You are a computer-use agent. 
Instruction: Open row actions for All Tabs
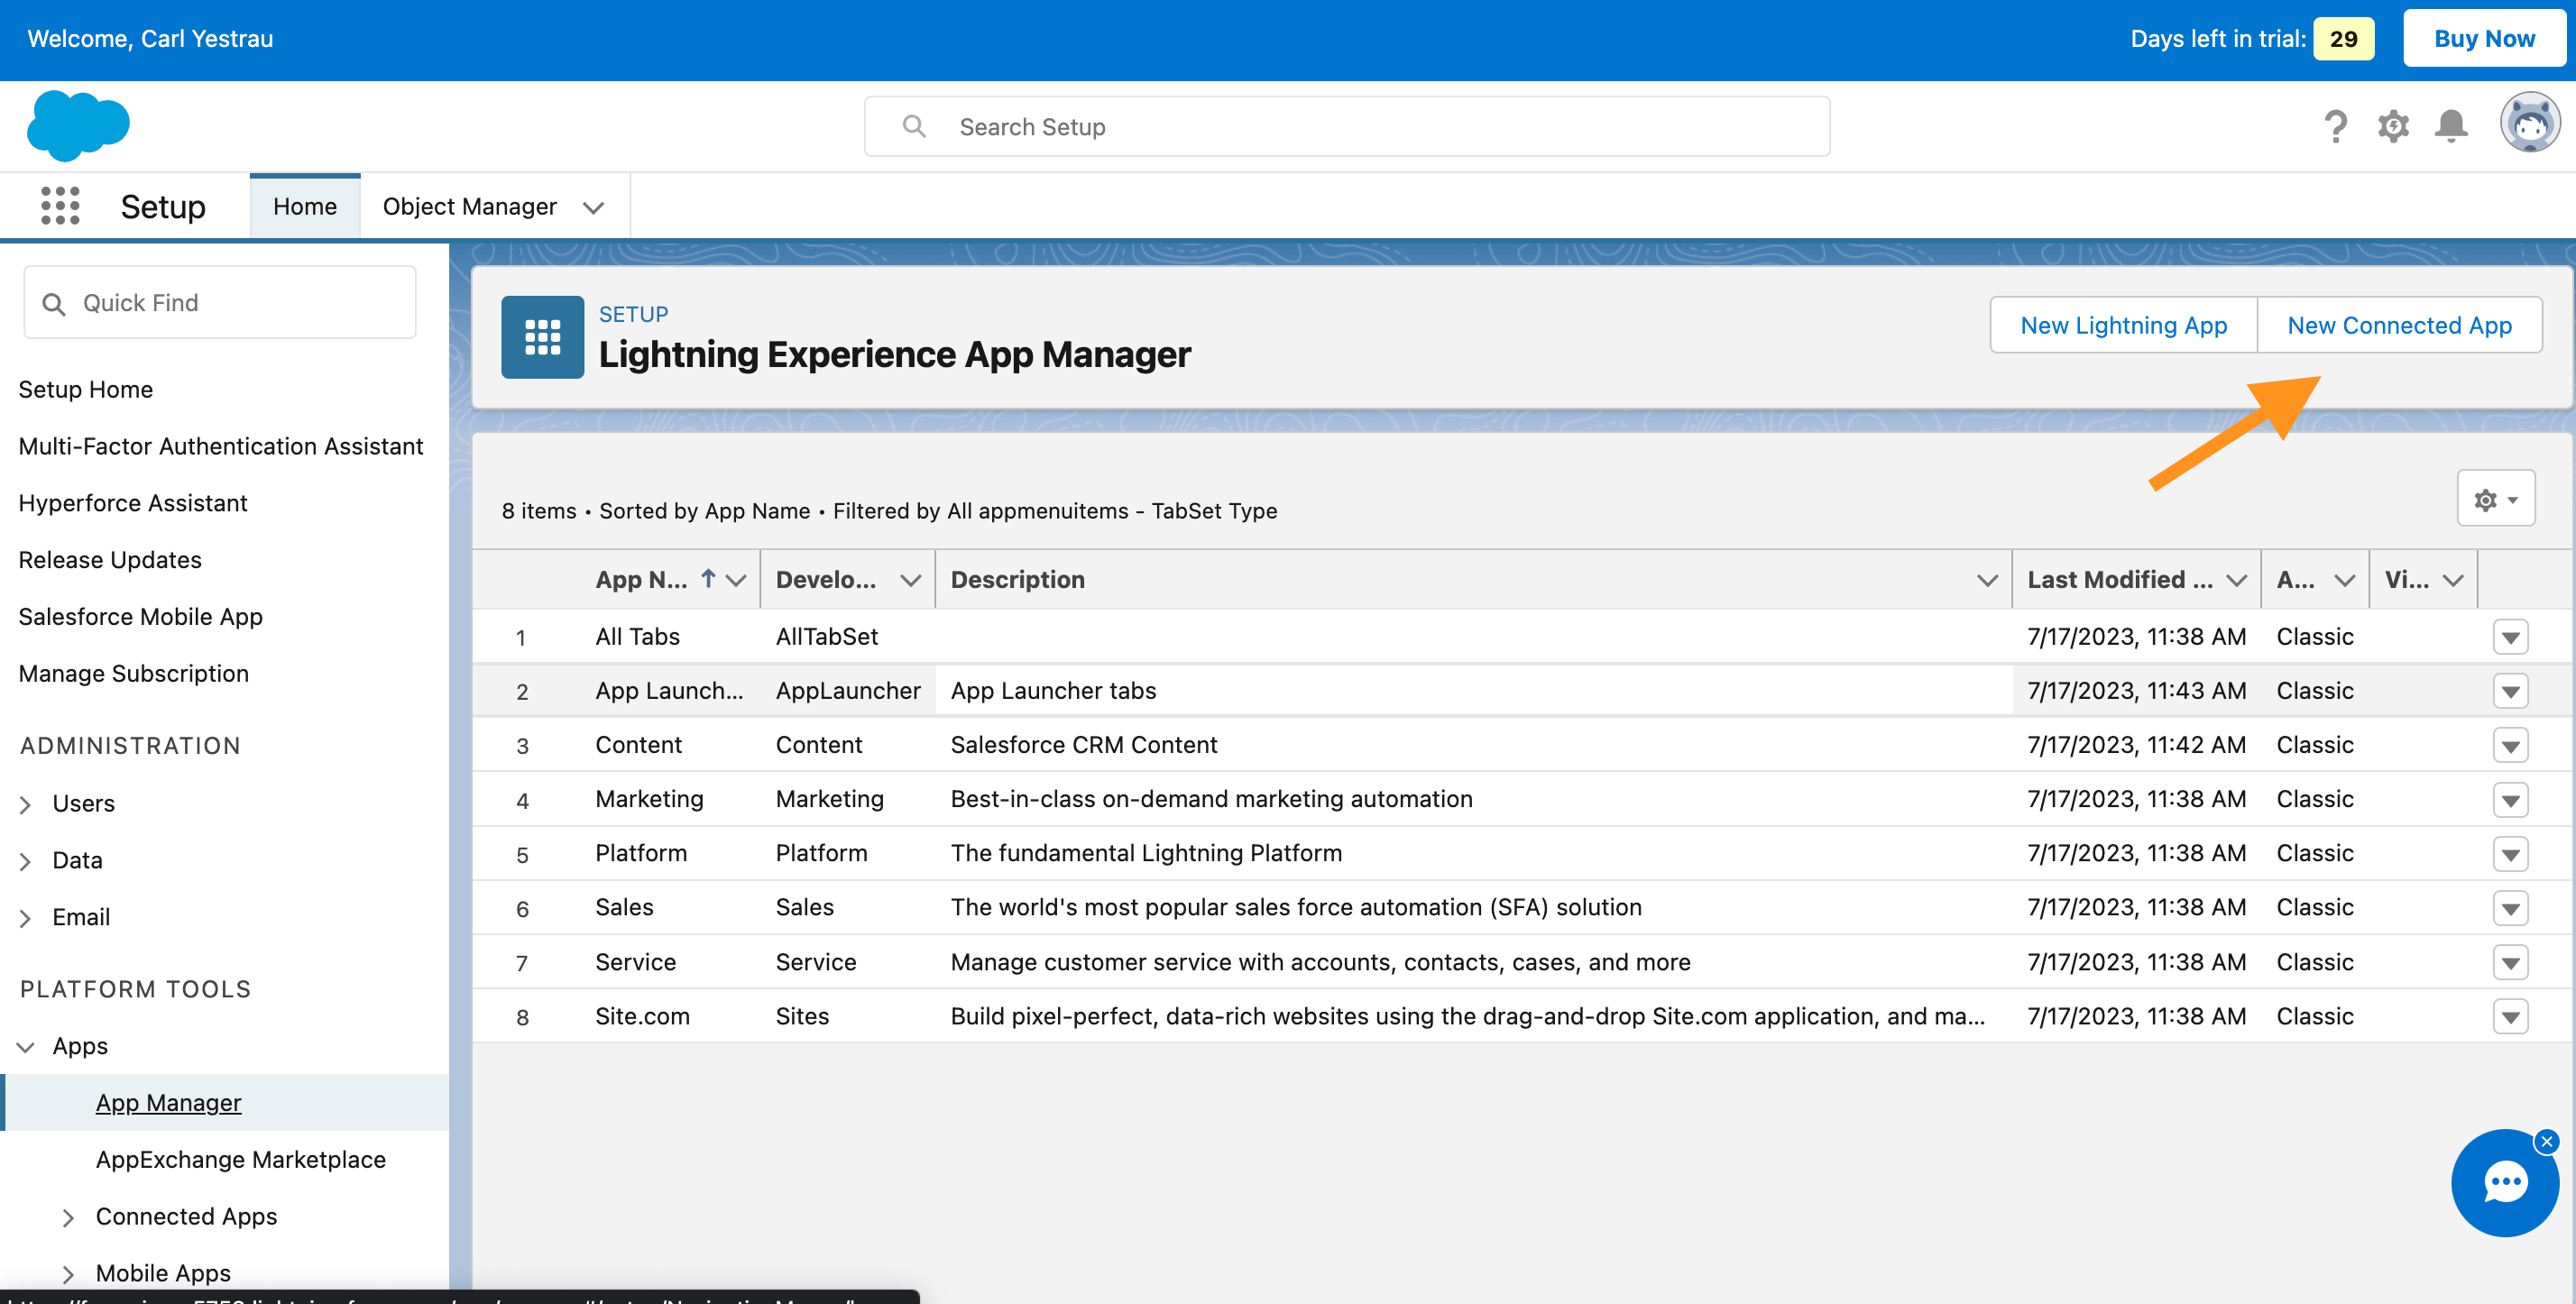click(x=2510, y=637)
